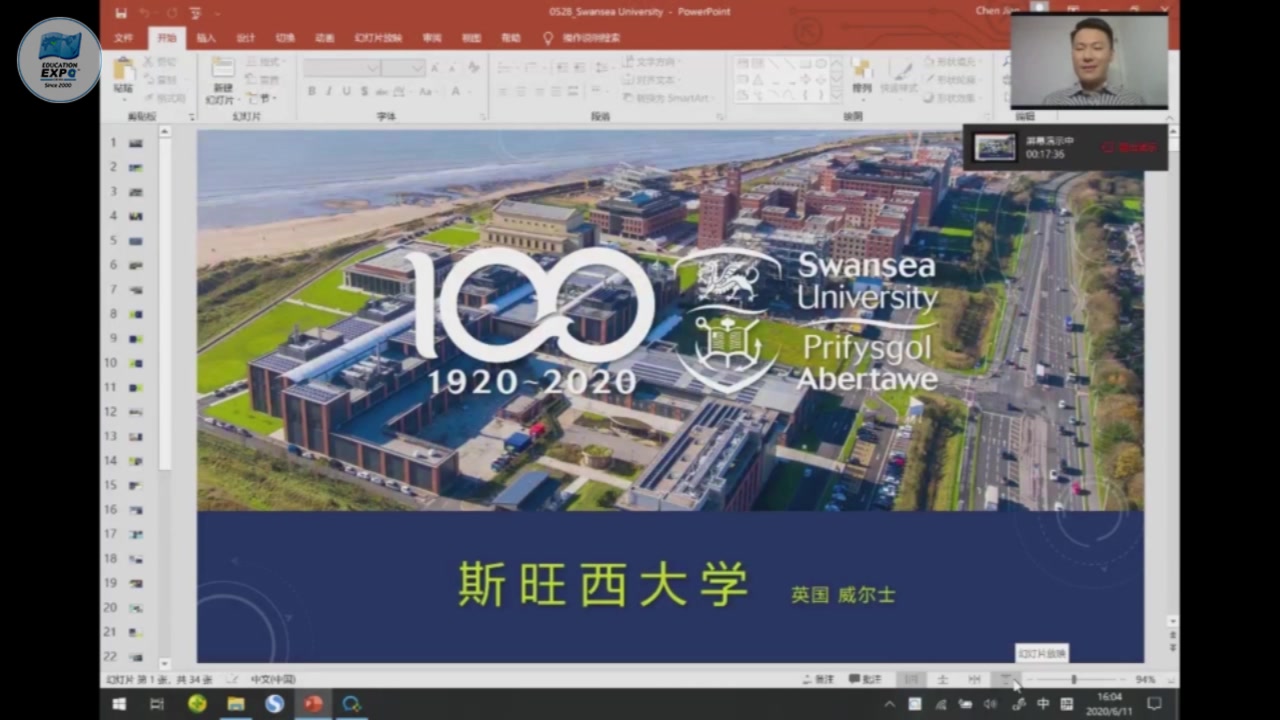Open Task View on the taskbar
1280x720 pixels.
(157, 705)
